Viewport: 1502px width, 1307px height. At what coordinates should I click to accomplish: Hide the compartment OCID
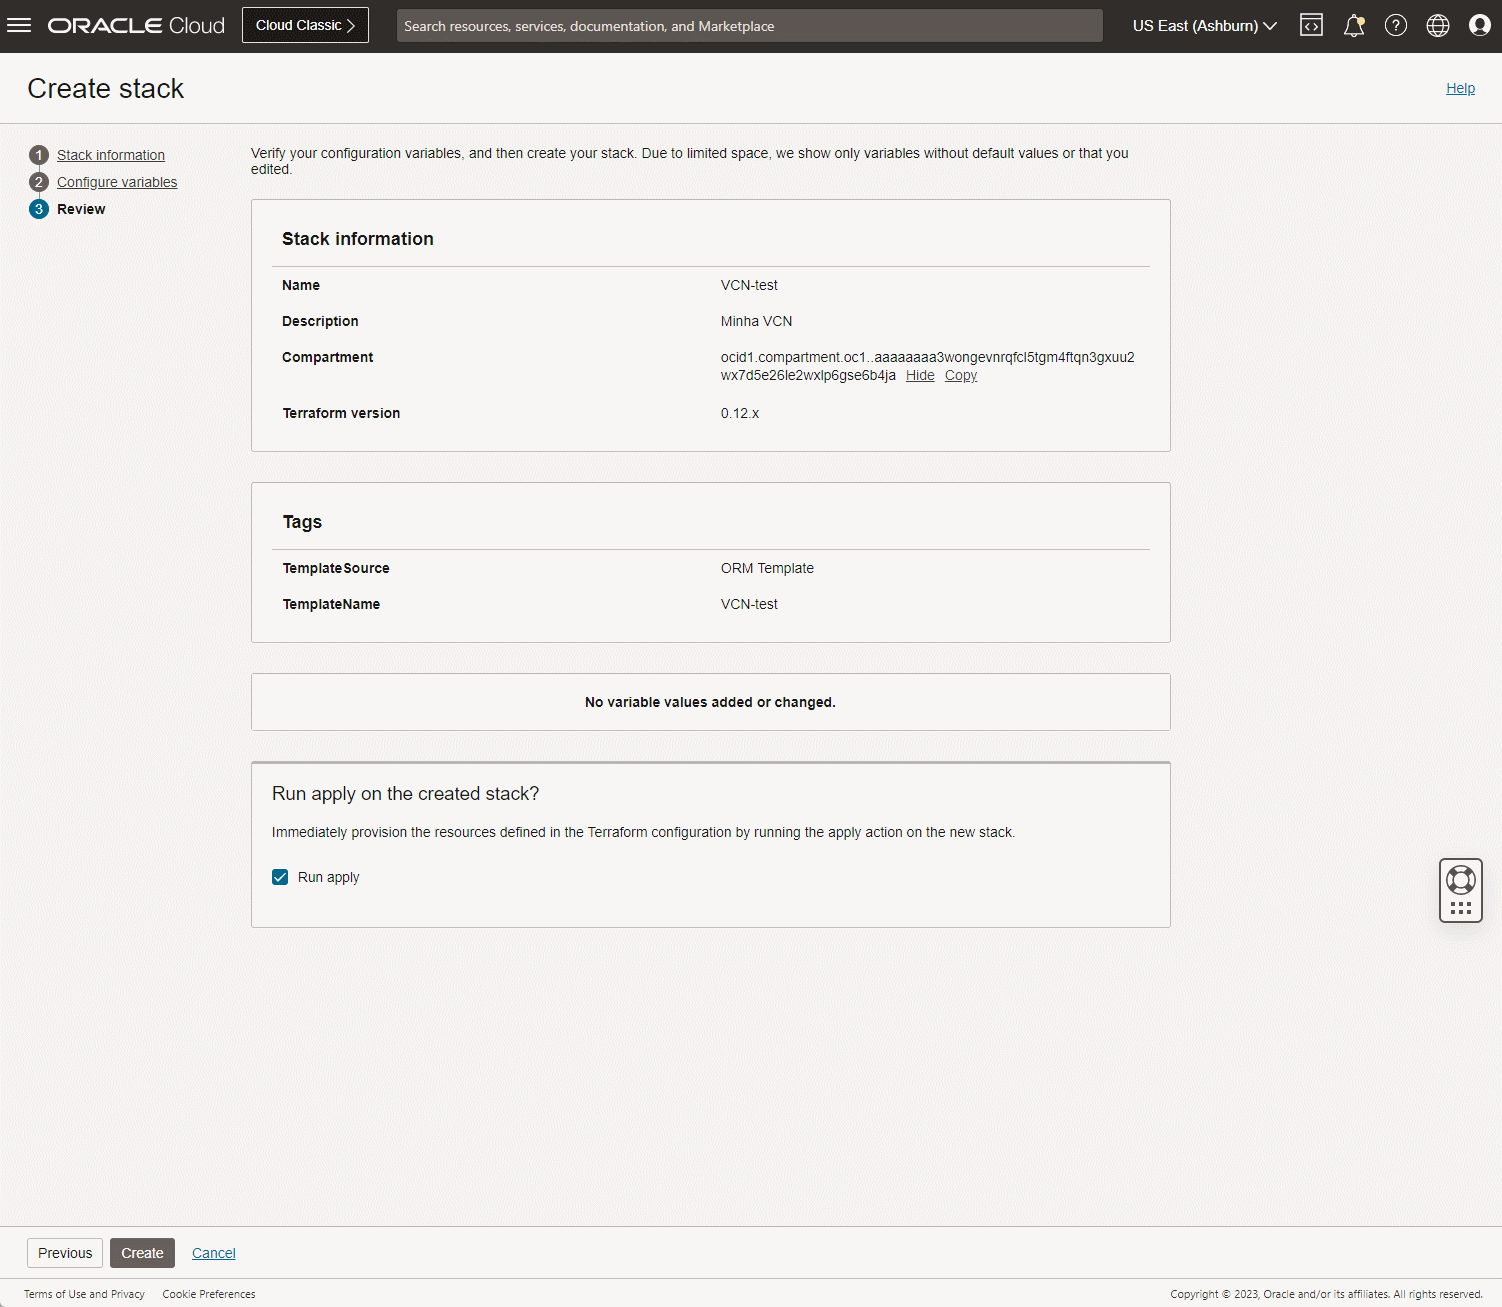[920, 375]
